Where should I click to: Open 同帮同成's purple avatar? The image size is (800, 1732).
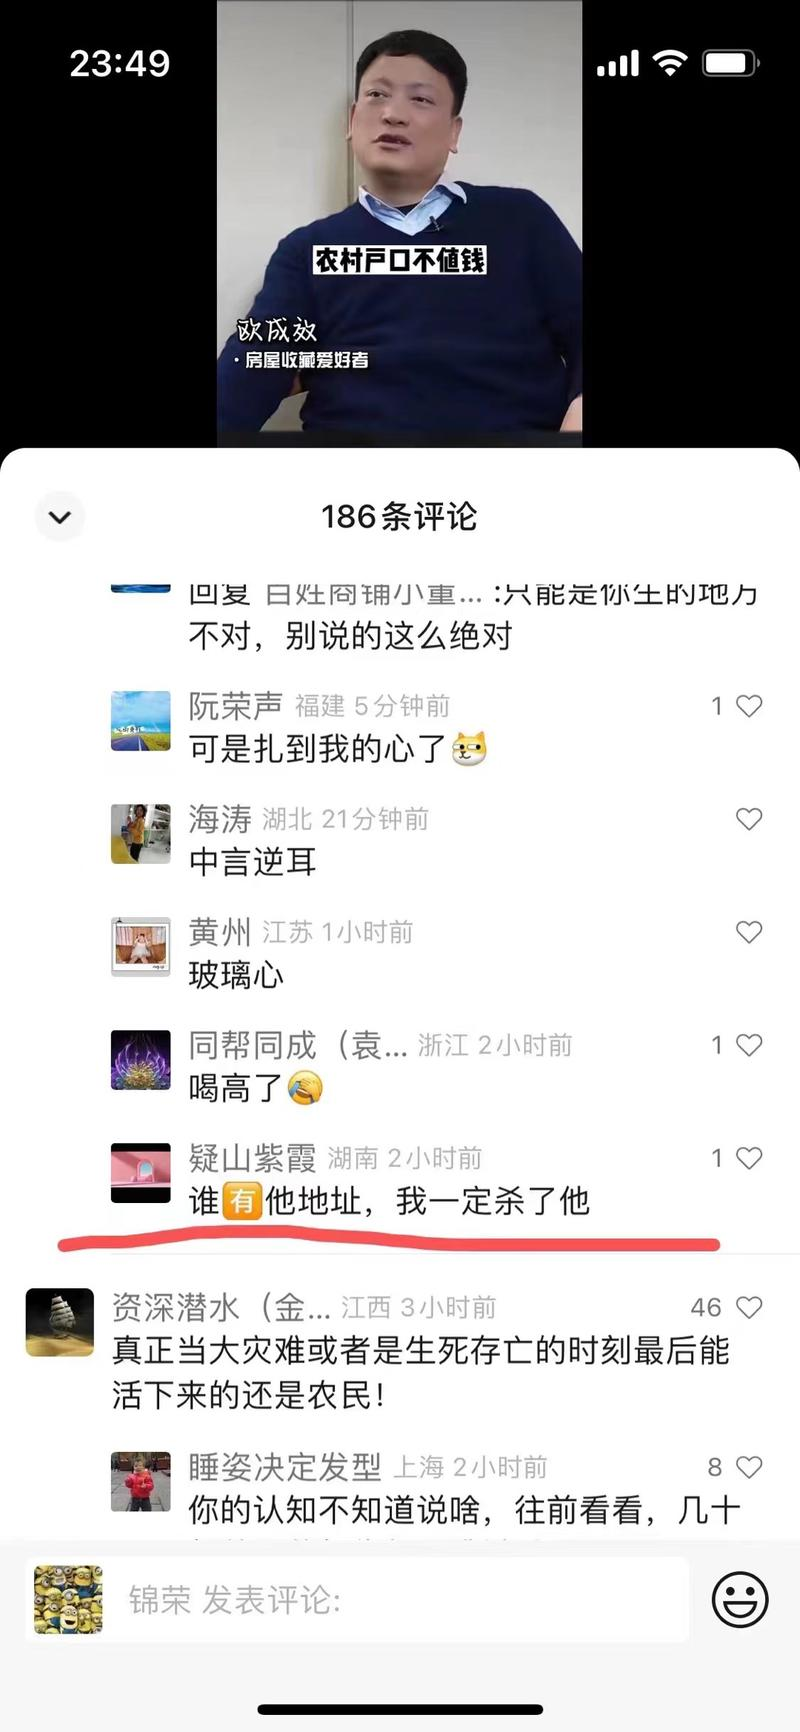140,1059
